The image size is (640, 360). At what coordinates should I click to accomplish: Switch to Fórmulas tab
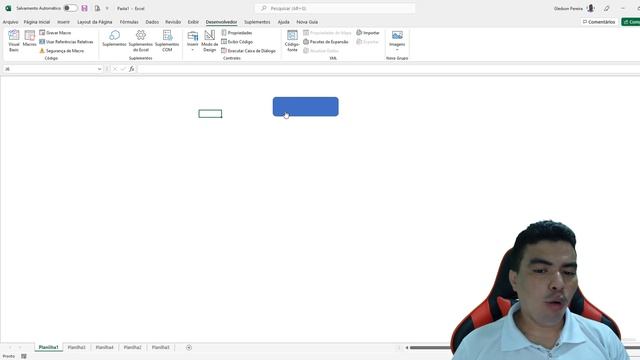pos(129,22)
